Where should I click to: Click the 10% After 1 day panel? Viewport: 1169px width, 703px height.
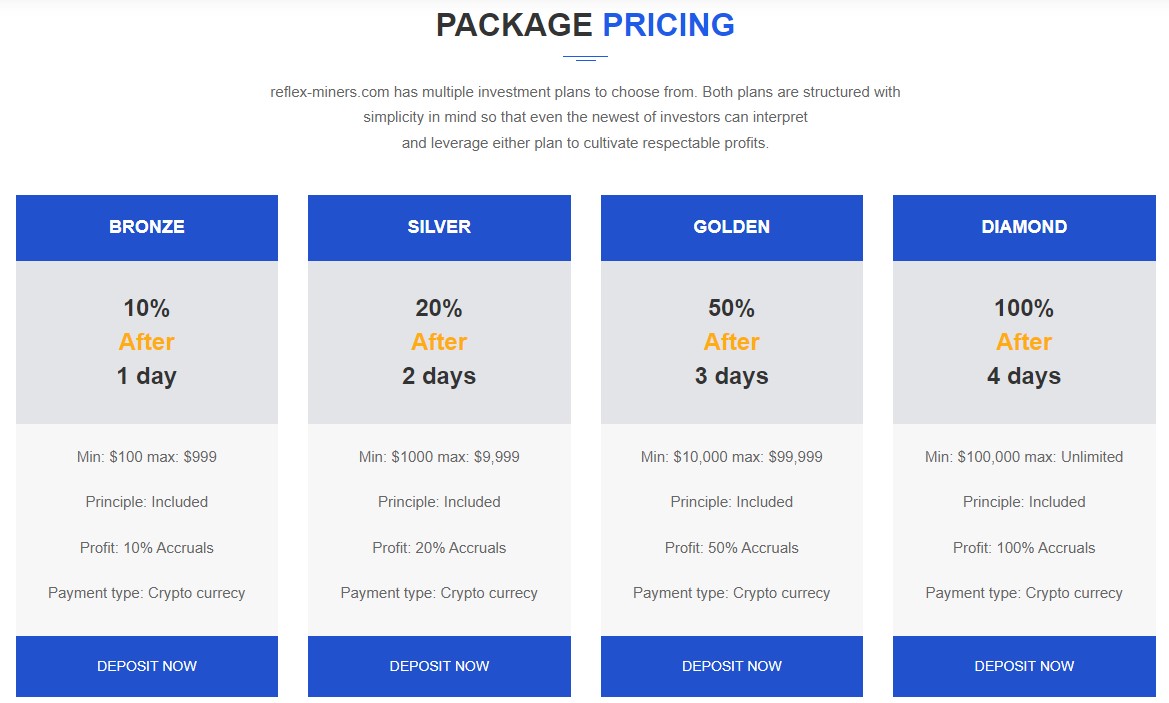[x=147, y=342]
